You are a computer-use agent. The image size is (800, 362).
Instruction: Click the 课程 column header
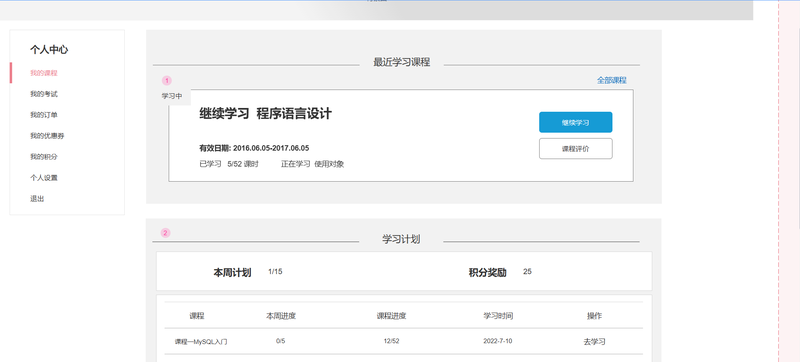click(197, 316)
